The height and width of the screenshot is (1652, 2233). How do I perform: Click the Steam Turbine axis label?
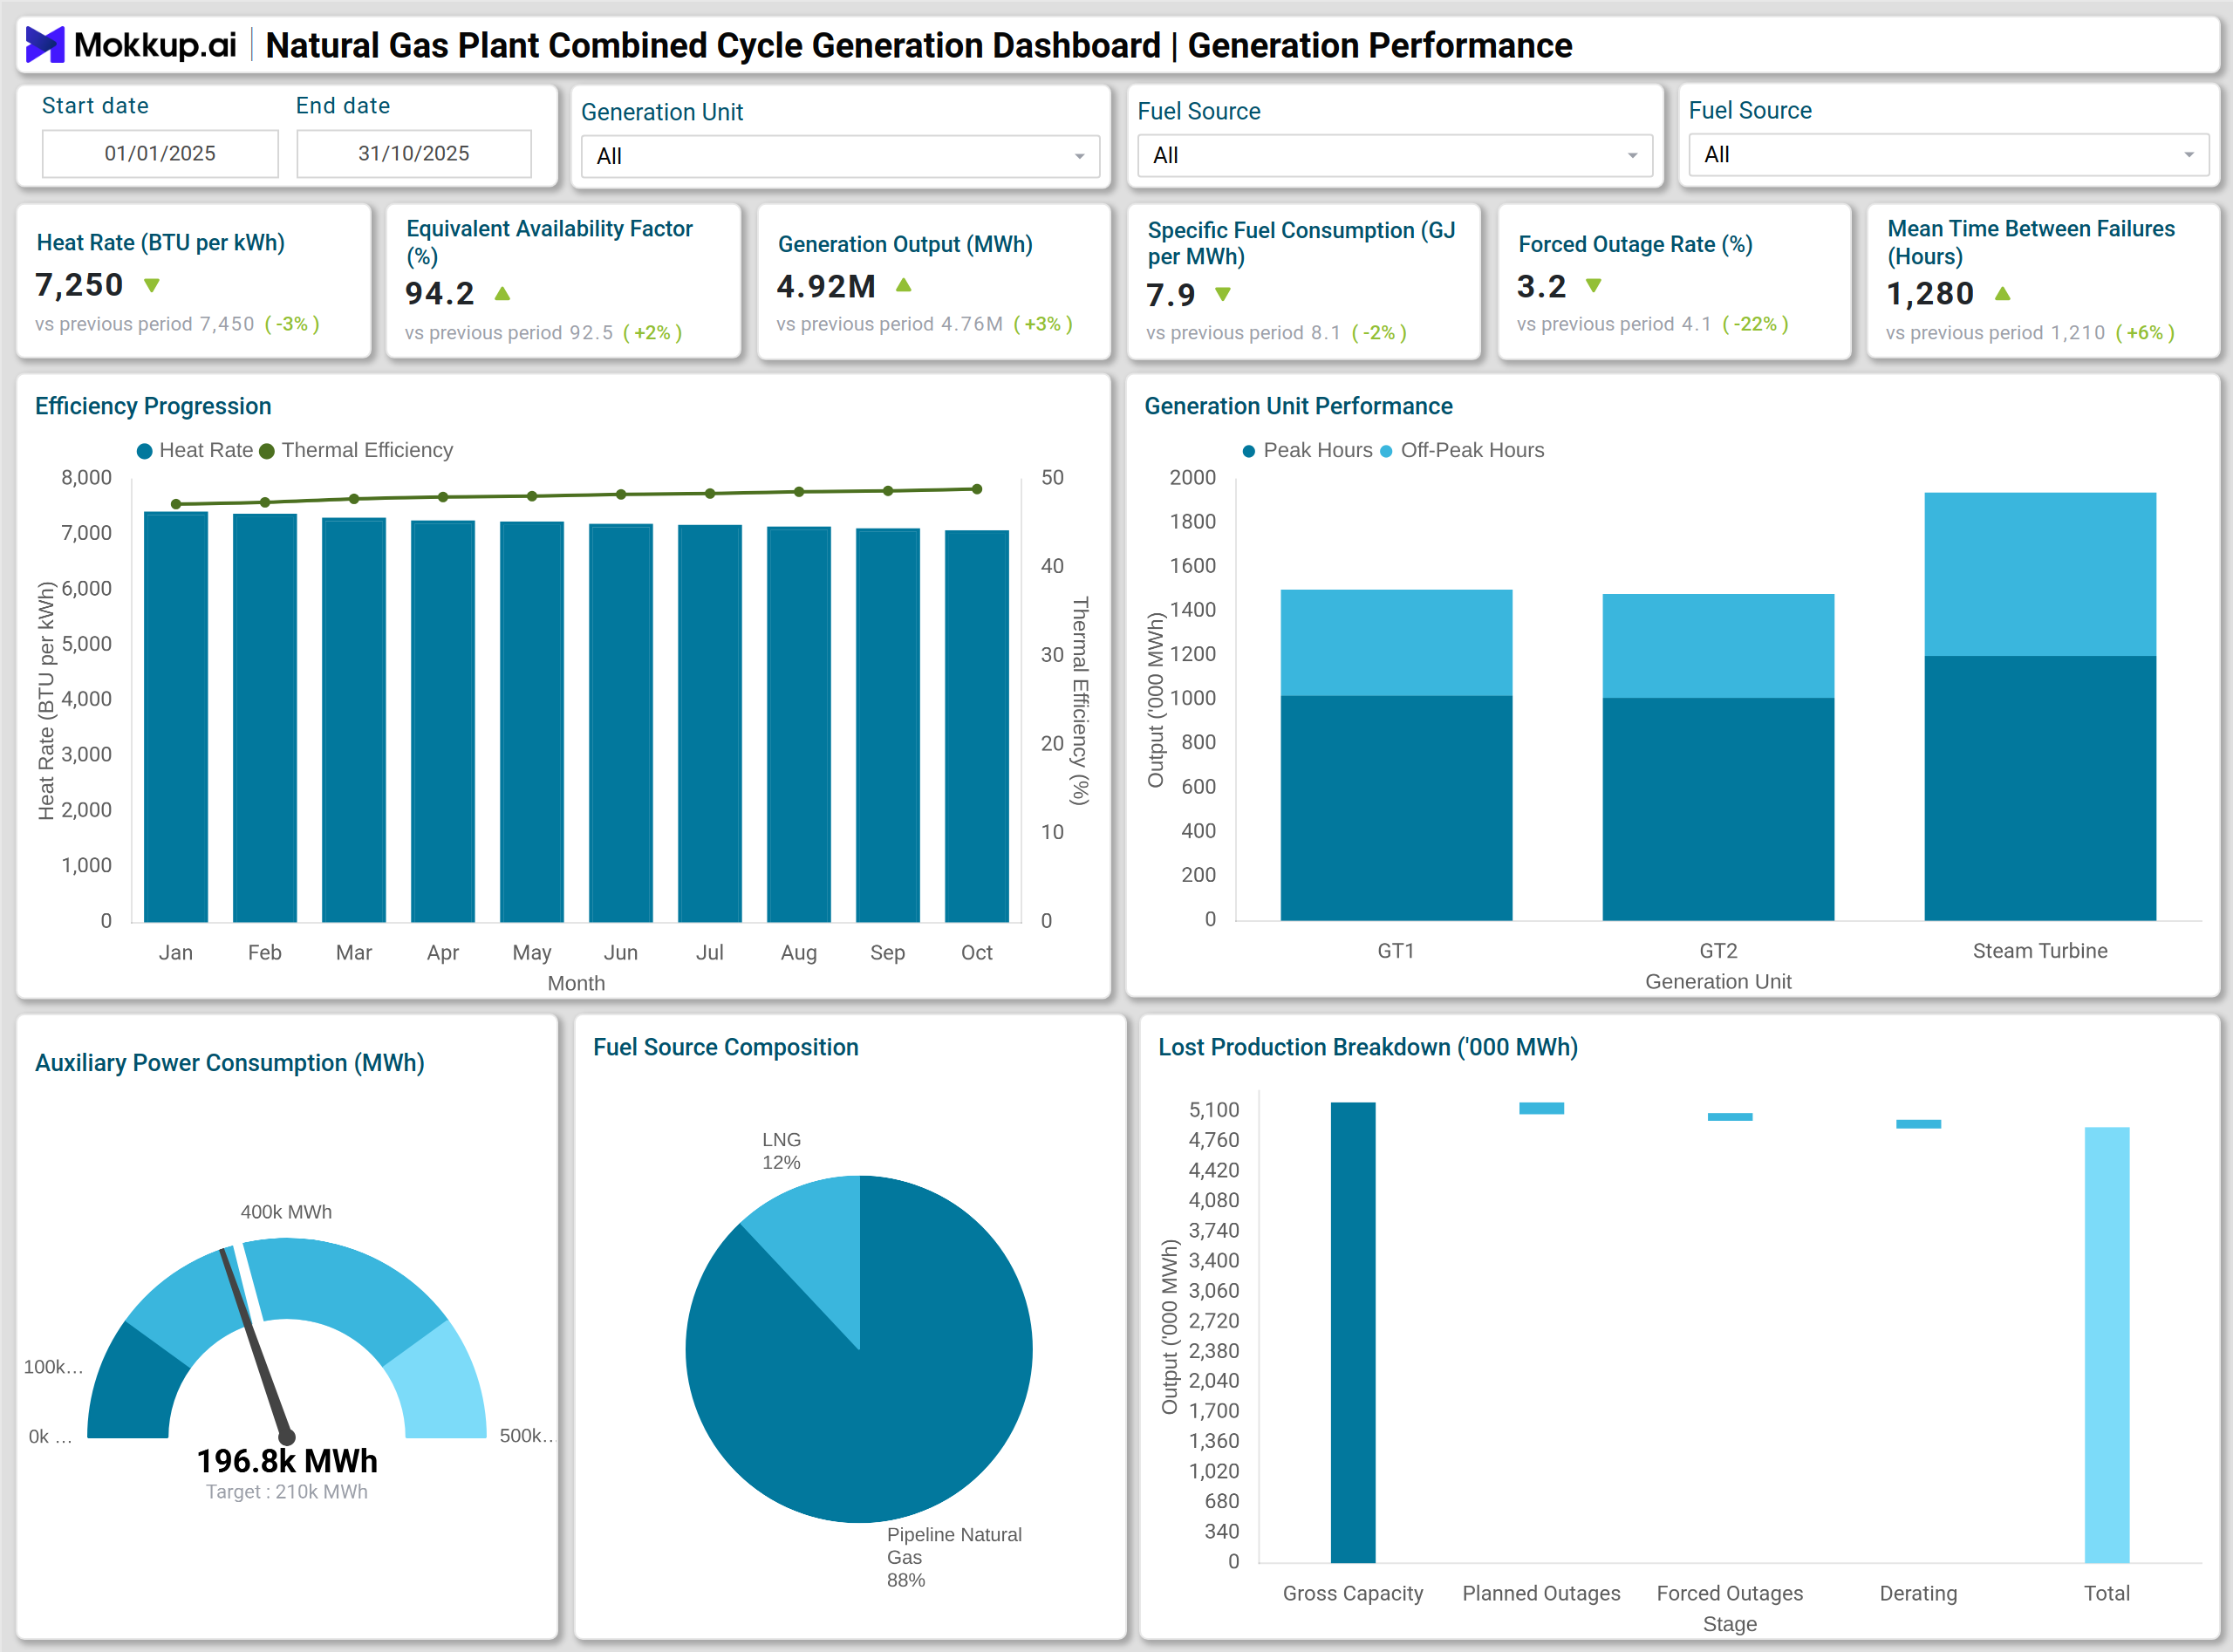(2040, 951)
